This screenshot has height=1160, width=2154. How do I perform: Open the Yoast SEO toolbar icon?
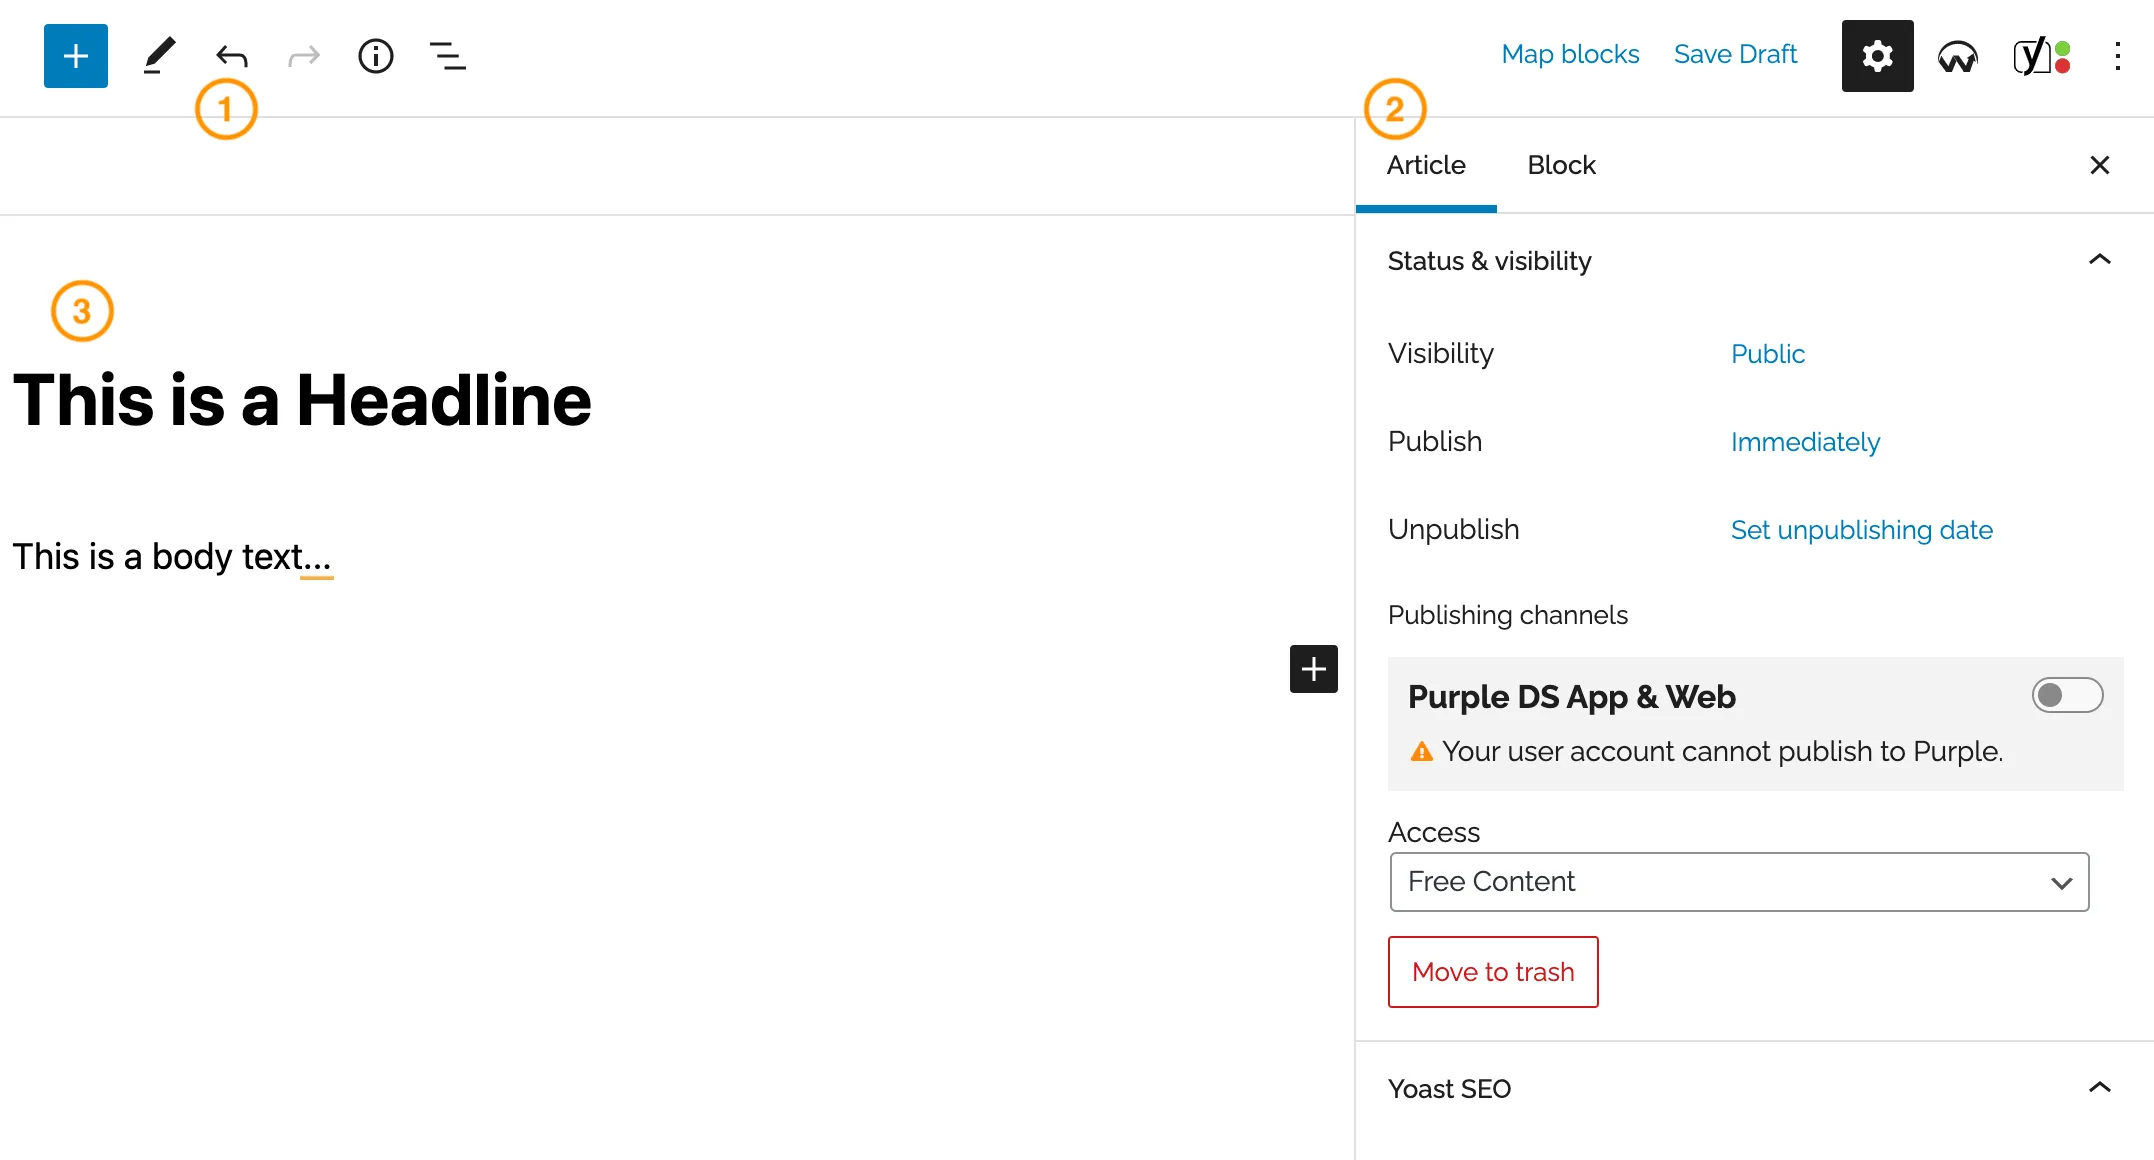[x=2042, y=56]
